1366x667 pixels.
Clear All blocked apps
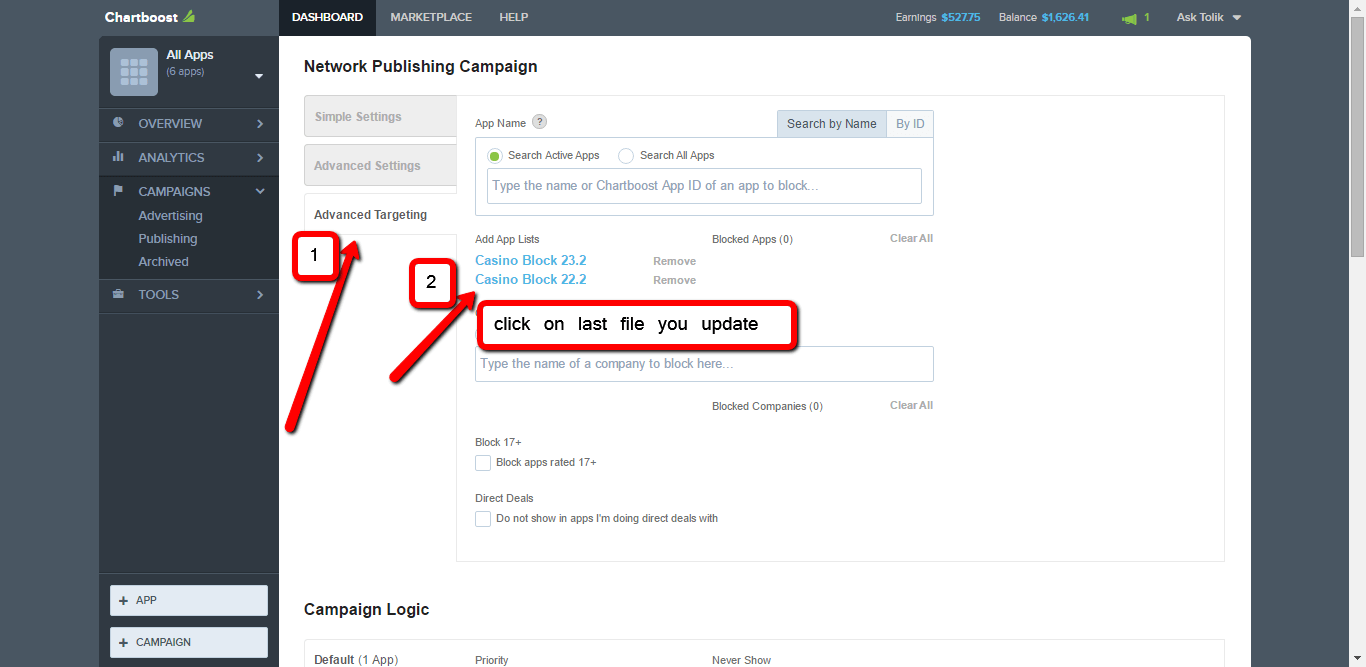pyautogui.click(x=911, y=239)
